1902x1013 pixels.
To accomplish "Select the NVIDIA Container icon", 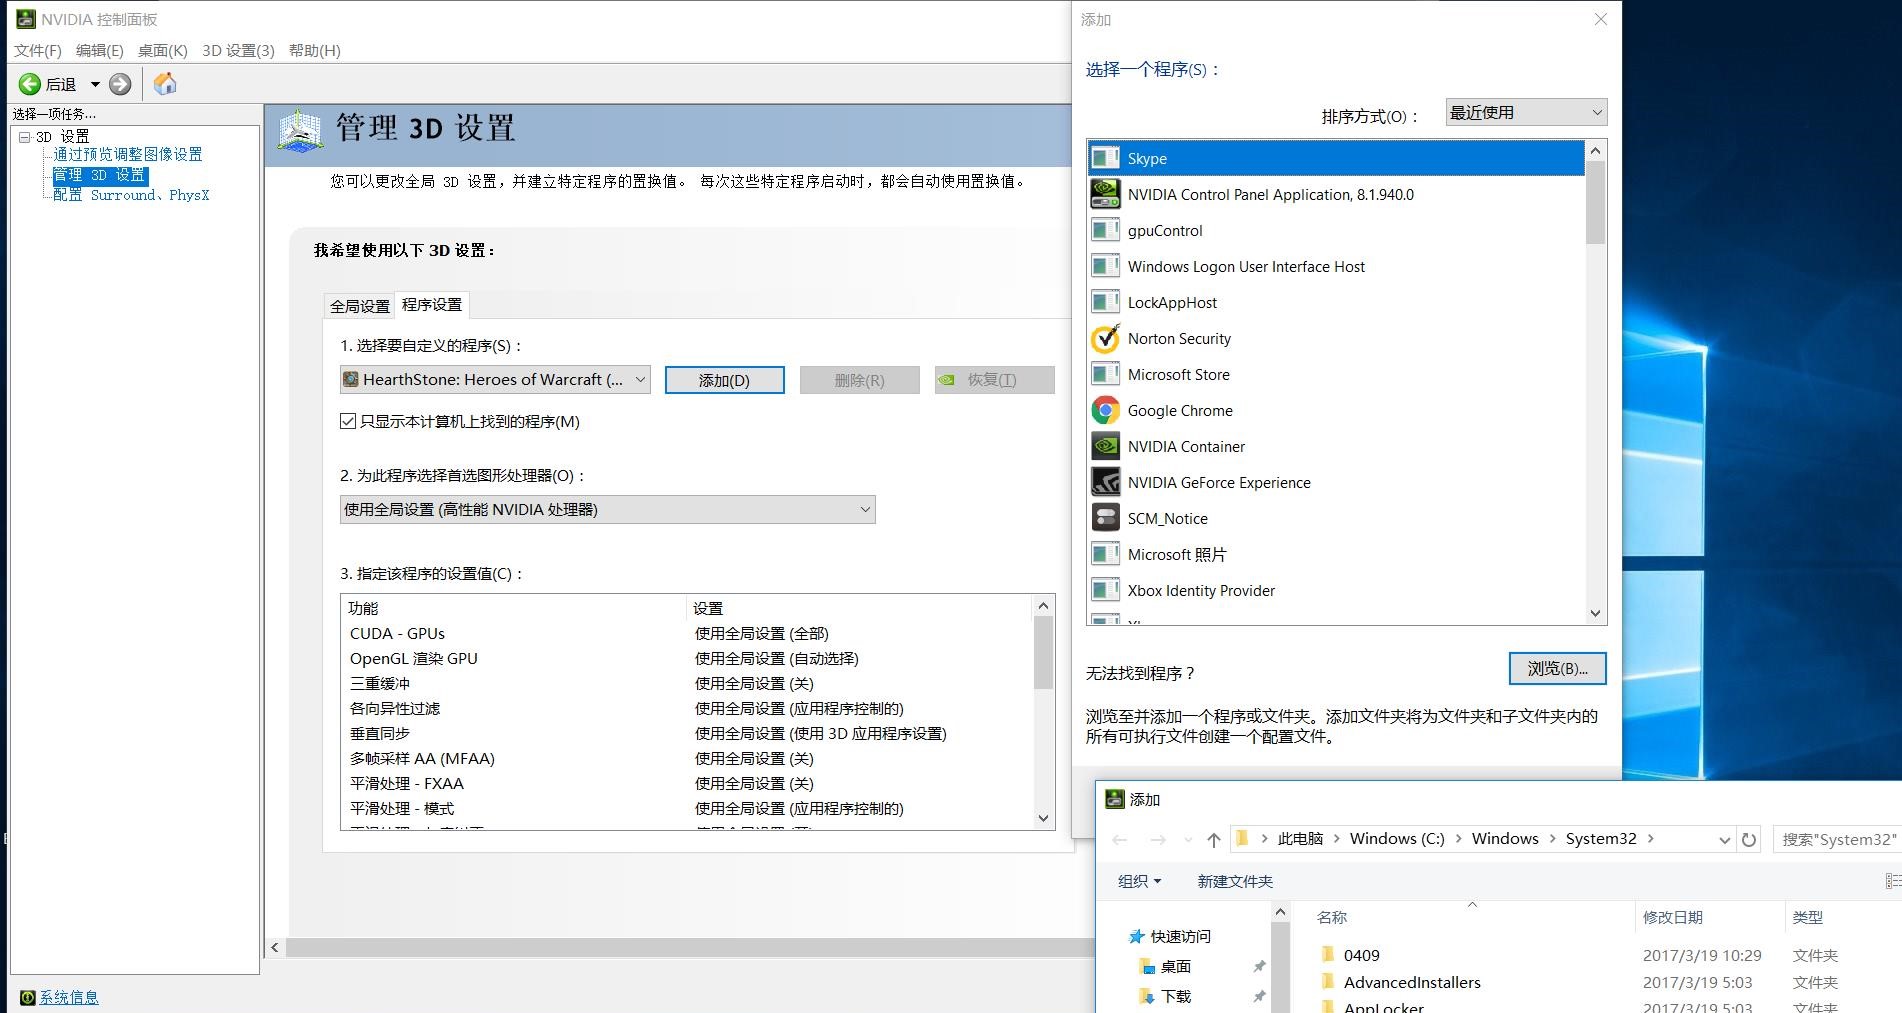I will point(1105,446).
